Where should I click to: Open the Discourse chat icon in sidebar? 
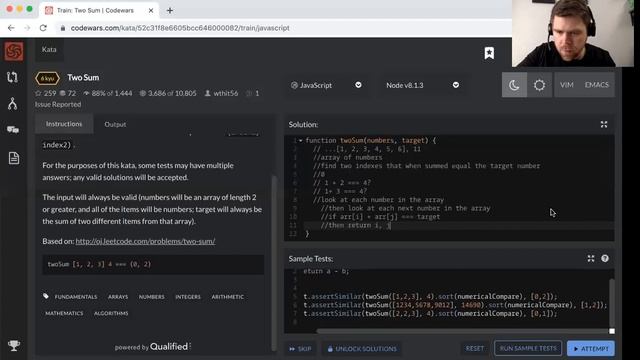[13, 130]
